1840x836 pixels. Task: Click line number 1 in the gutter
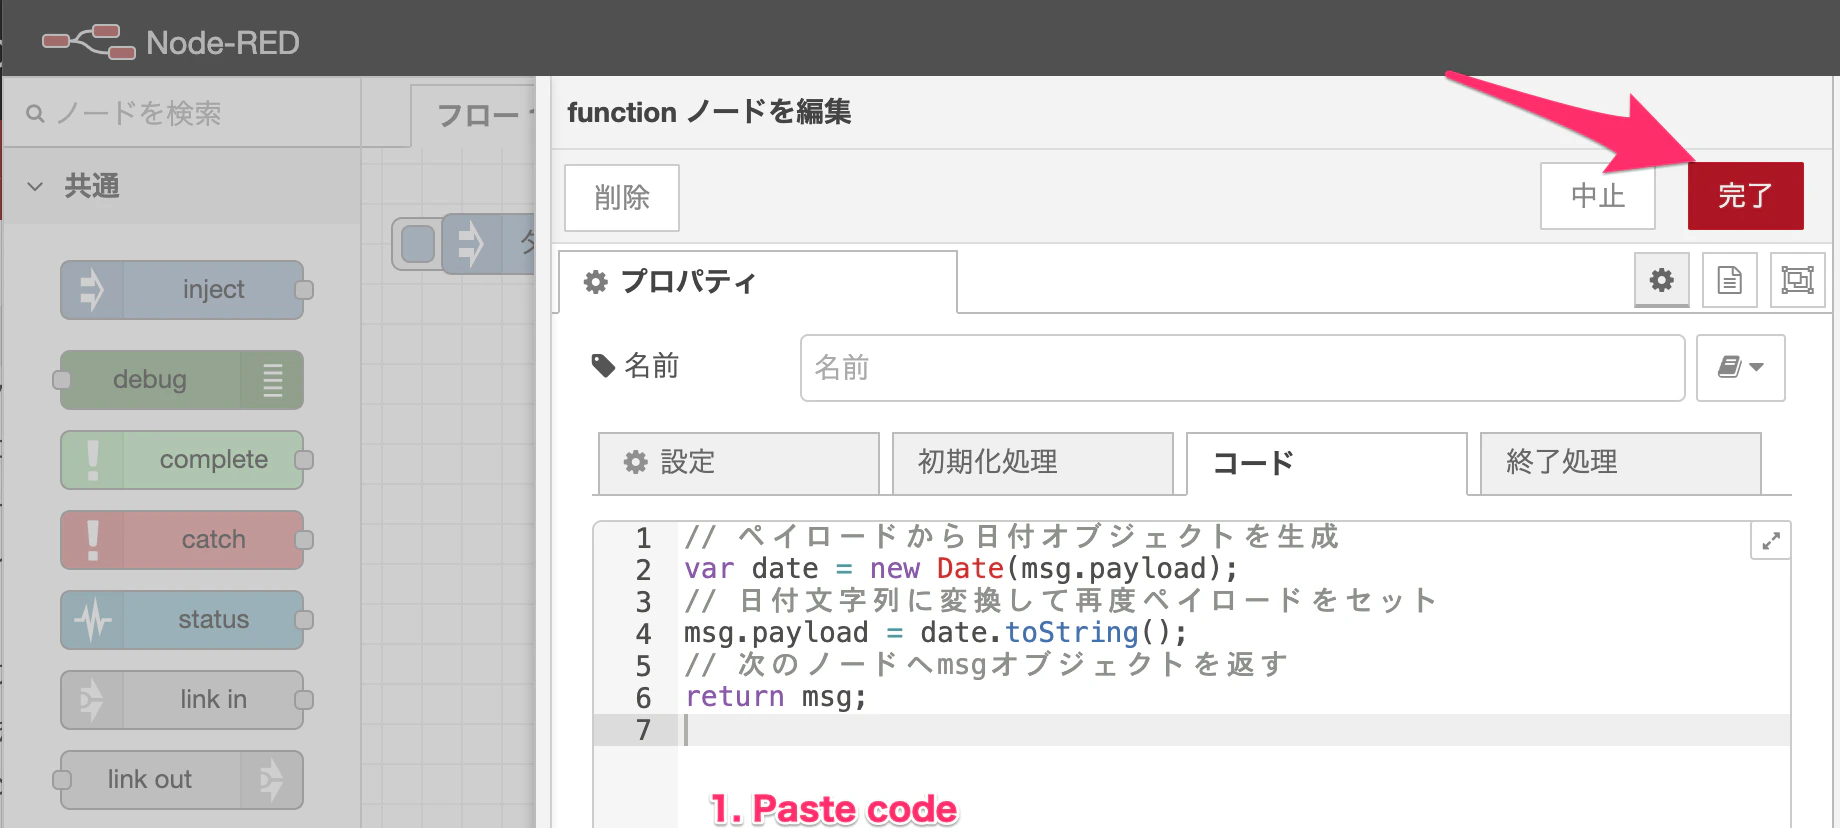(x=644, y=539)
